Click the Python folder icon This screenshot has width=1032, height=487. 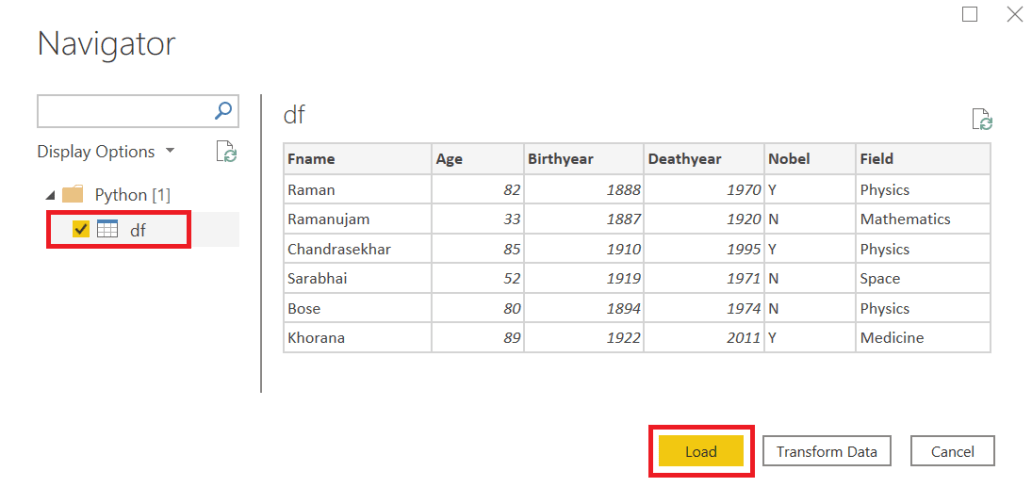pyautogui.click(x=72, y=194)
